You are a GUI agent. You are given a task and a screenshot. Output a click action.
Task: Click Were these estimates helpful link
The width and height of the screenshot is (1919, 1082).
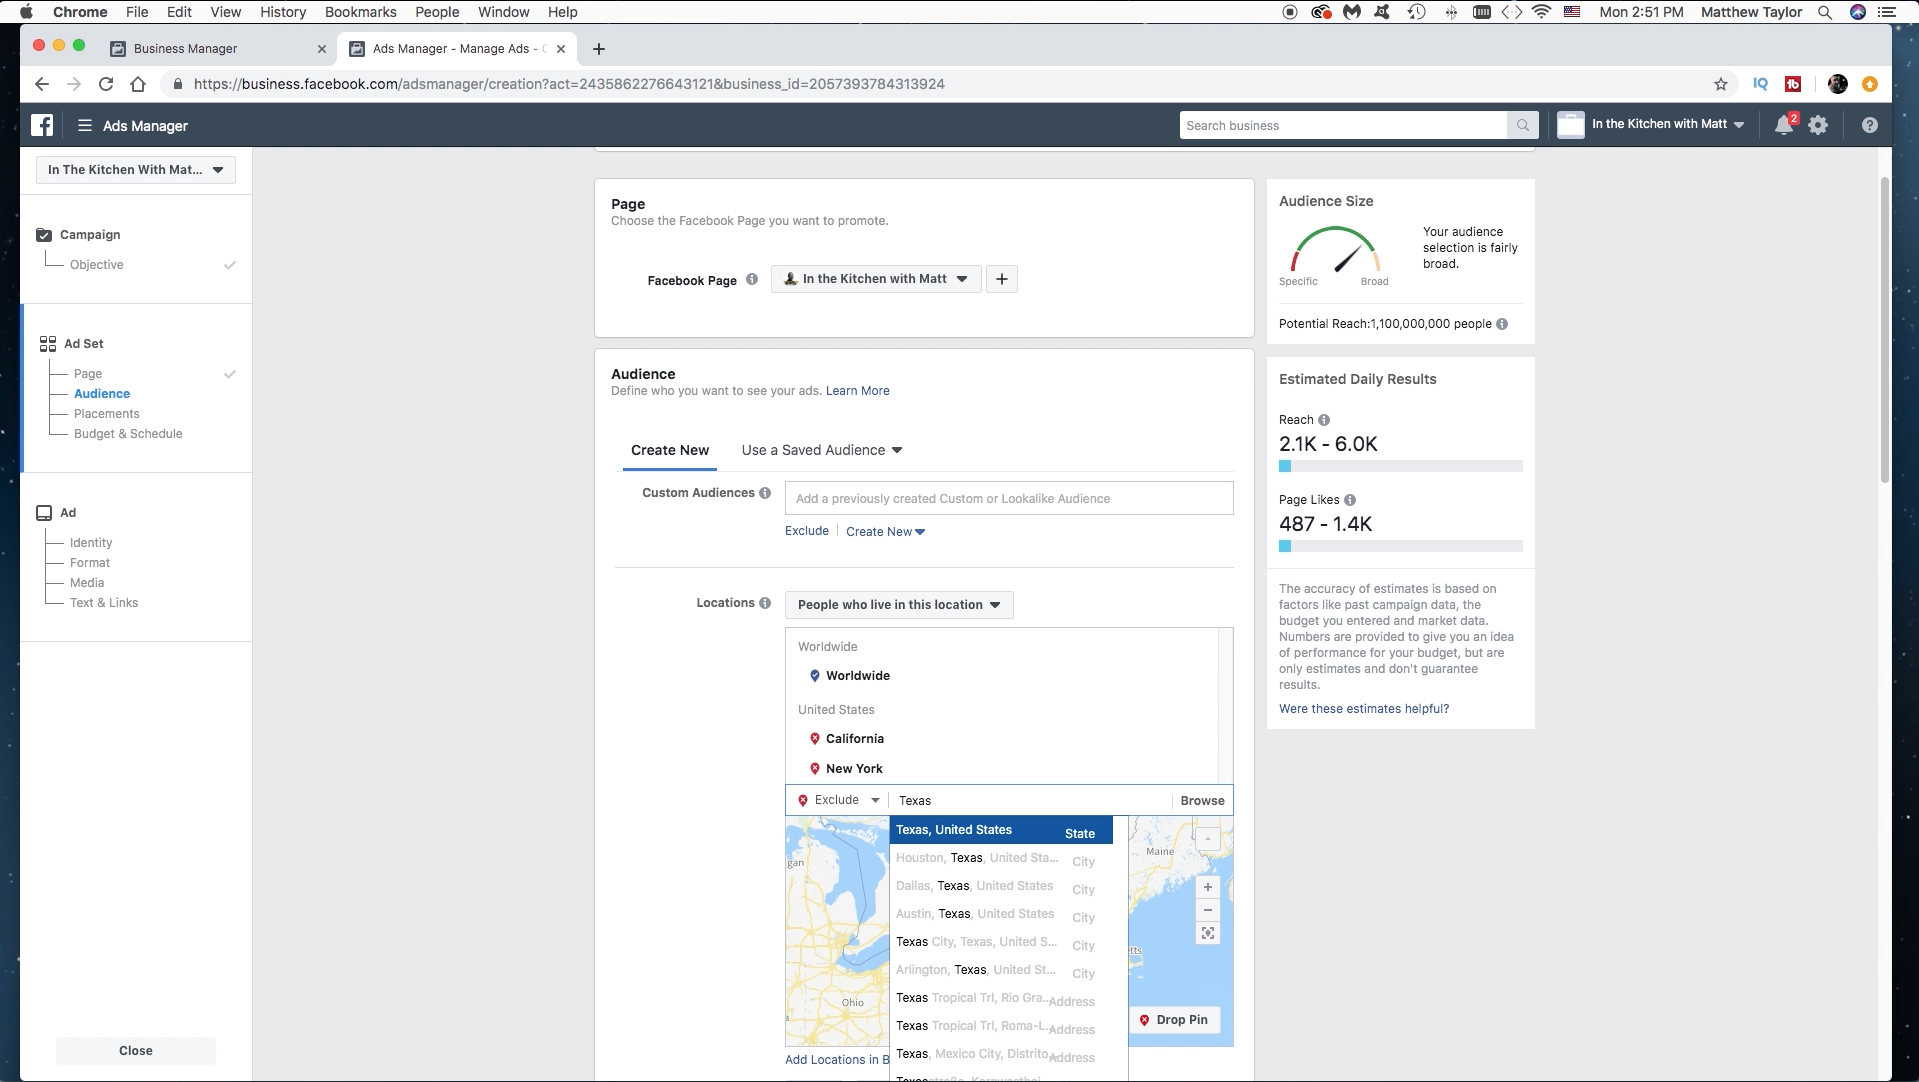1364,709
